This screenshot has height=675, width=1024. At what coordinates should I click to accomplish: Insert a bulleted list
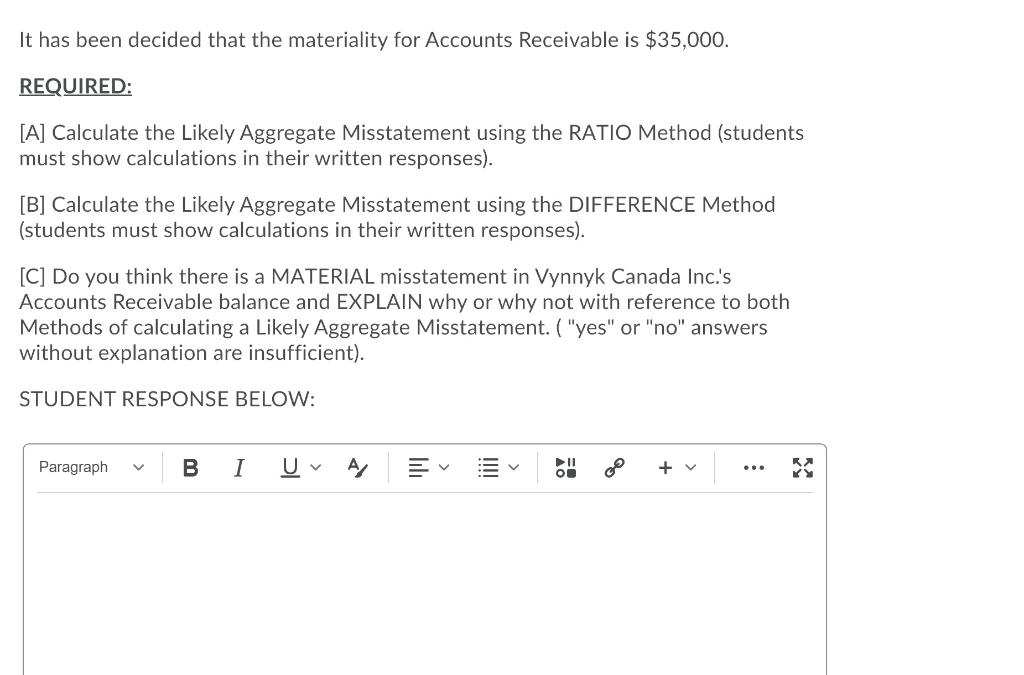488,467
